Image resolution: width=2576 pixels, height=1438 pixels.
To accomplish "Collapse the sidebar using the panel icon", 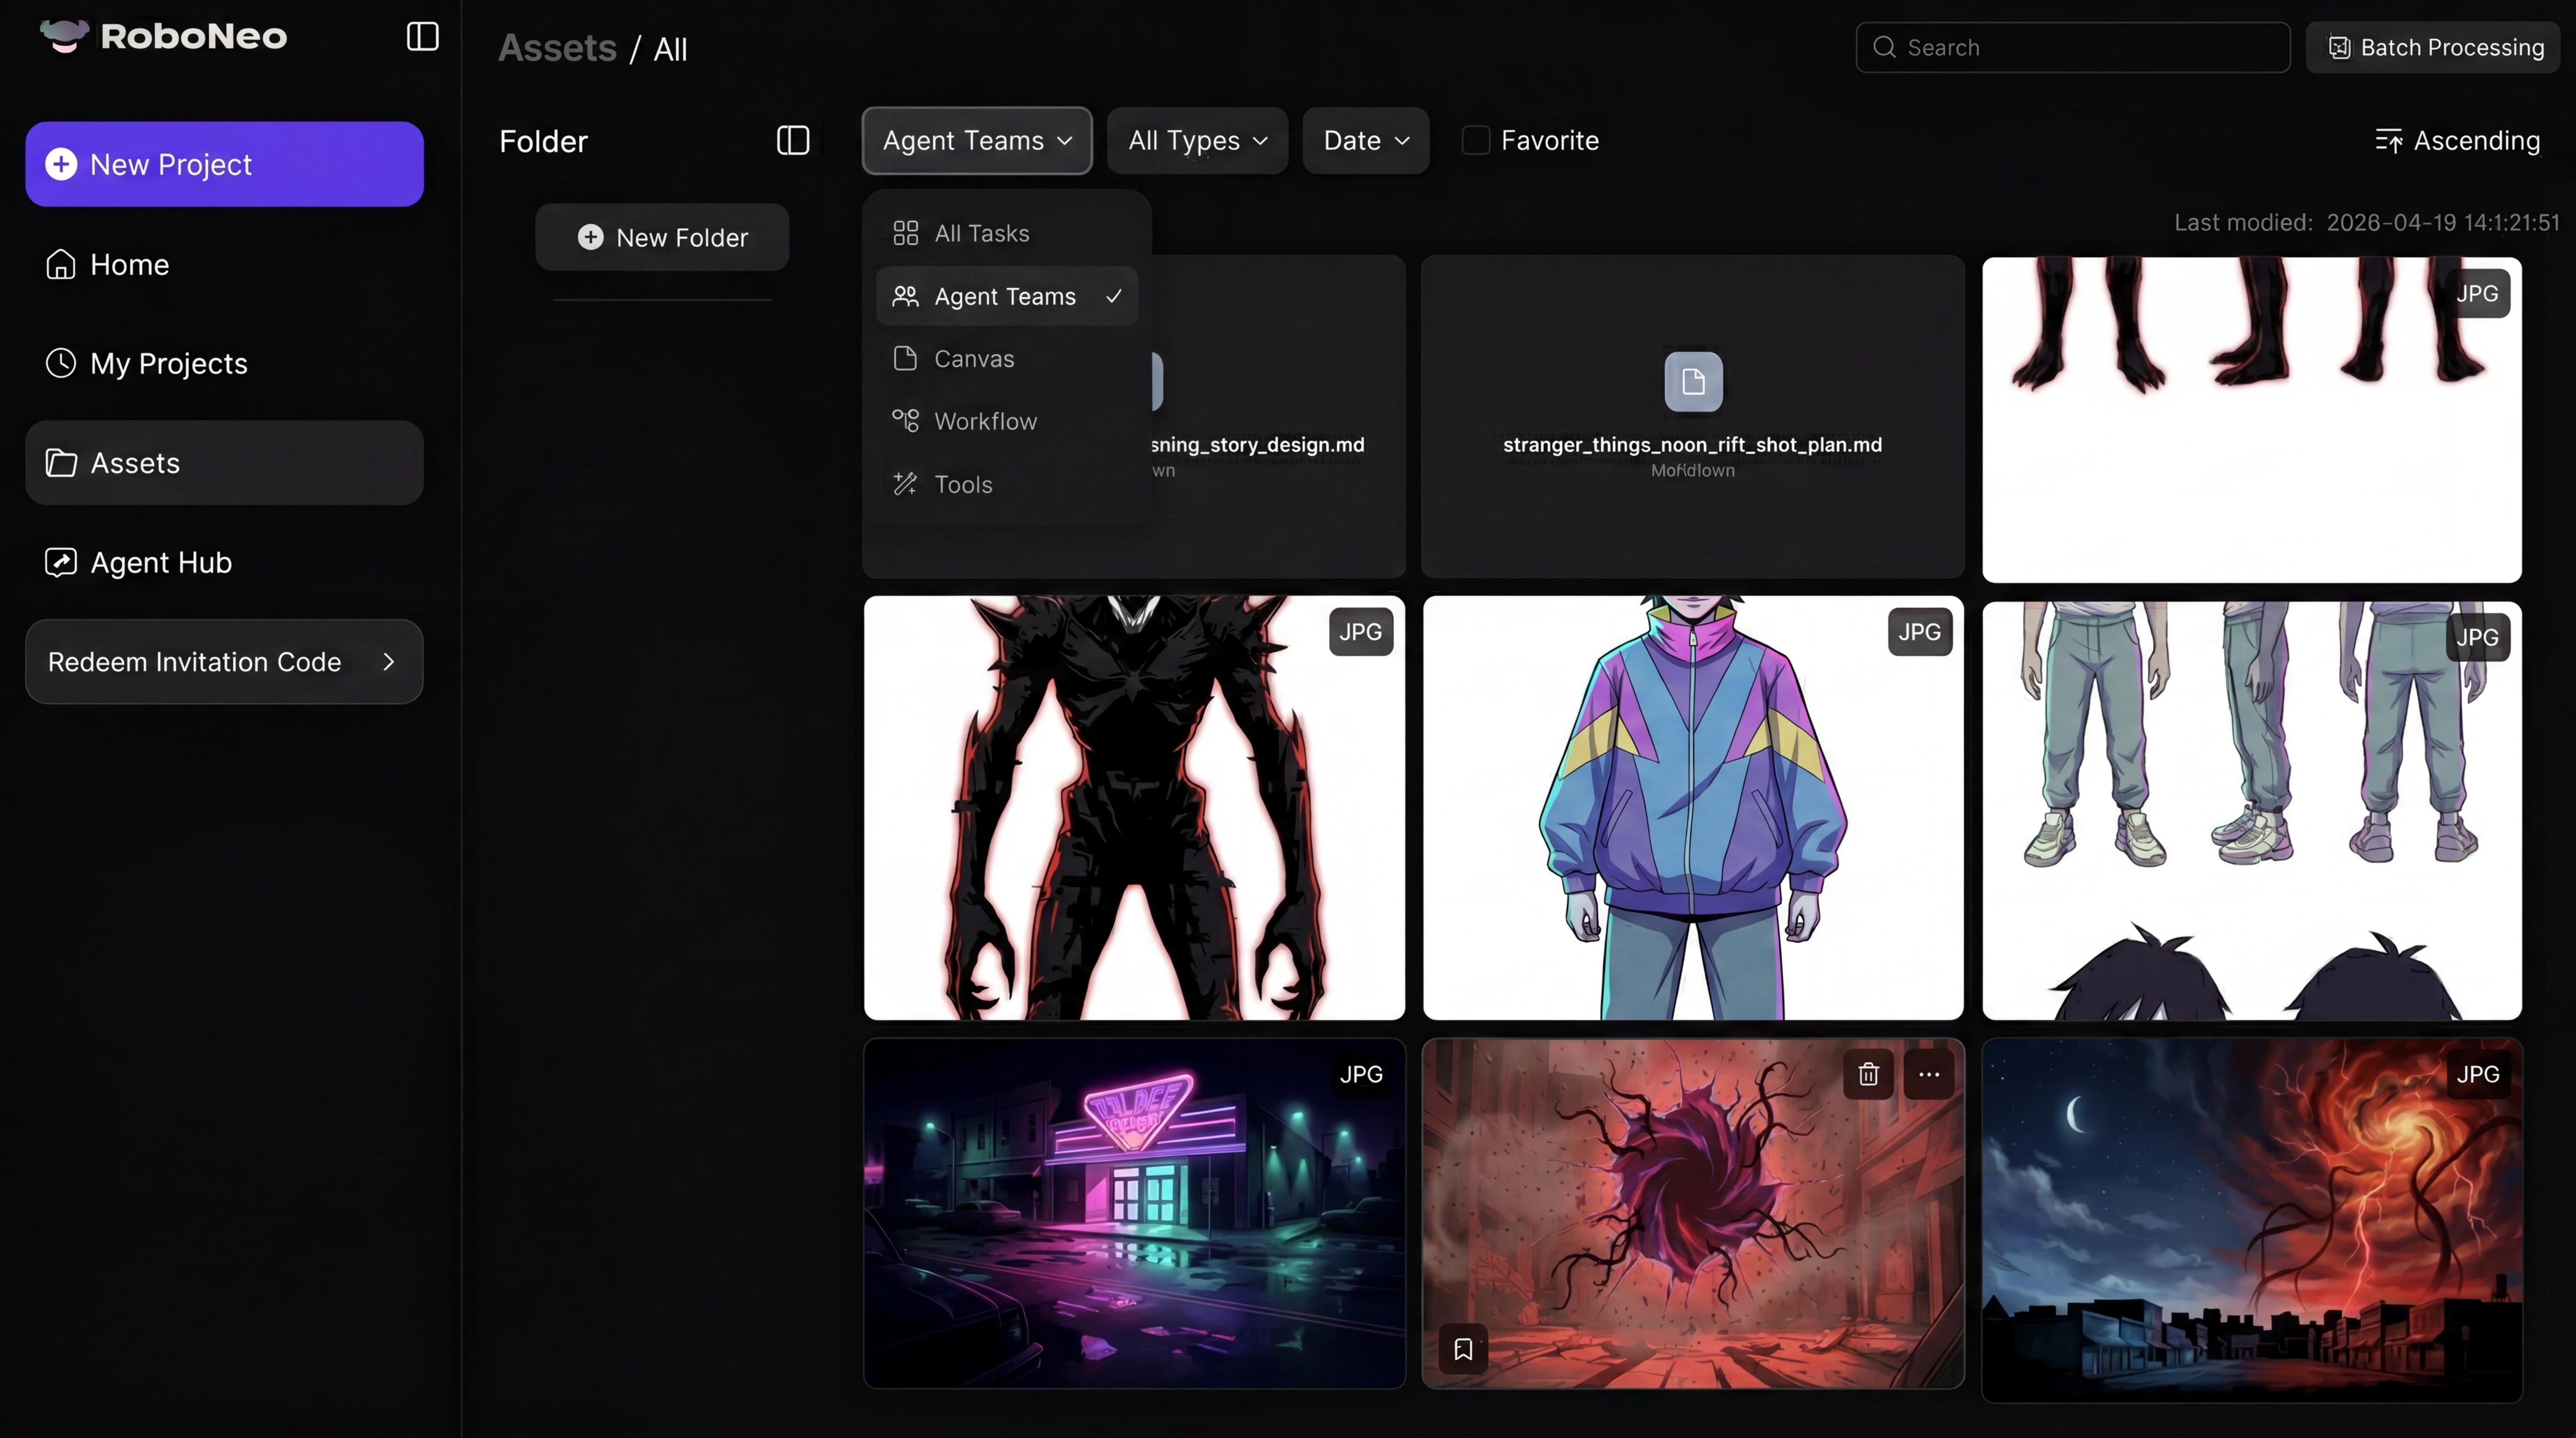I will tap(421, 36).
